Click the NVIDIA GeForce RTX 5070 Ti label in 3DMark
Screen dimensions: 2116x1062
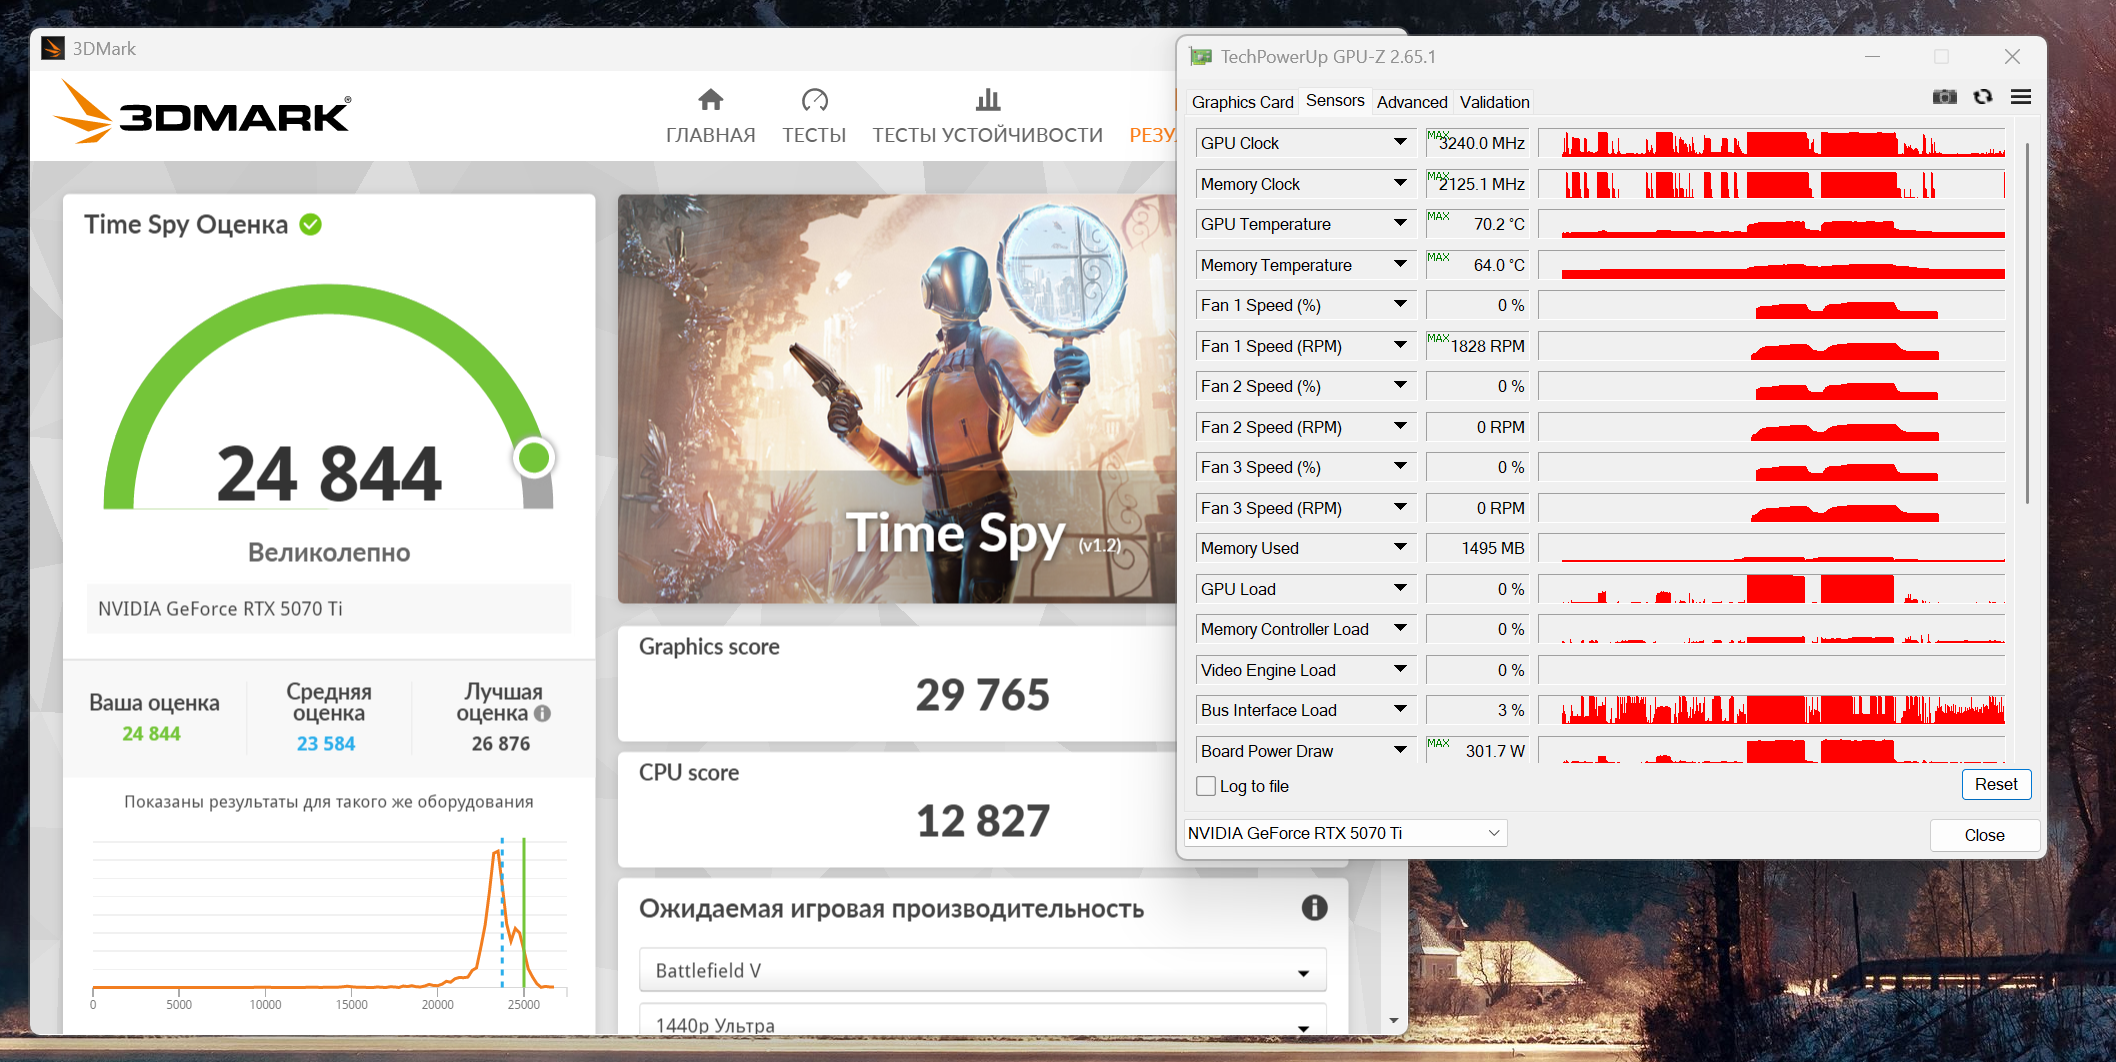220,609
